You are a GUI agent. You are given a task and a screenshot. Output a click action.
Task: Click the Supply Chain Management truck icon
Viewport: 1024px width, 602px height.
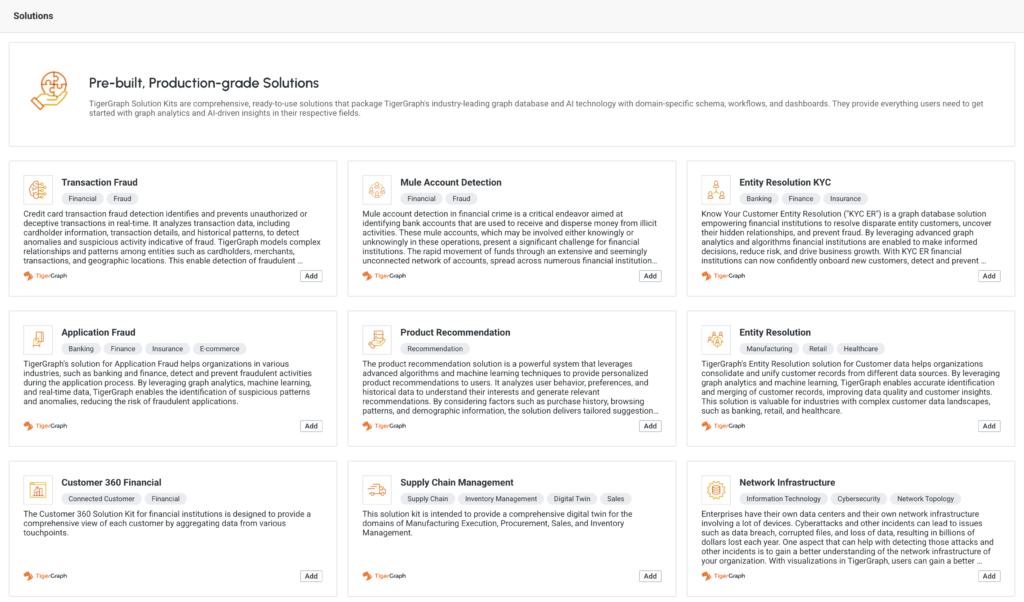pos(377,490)
